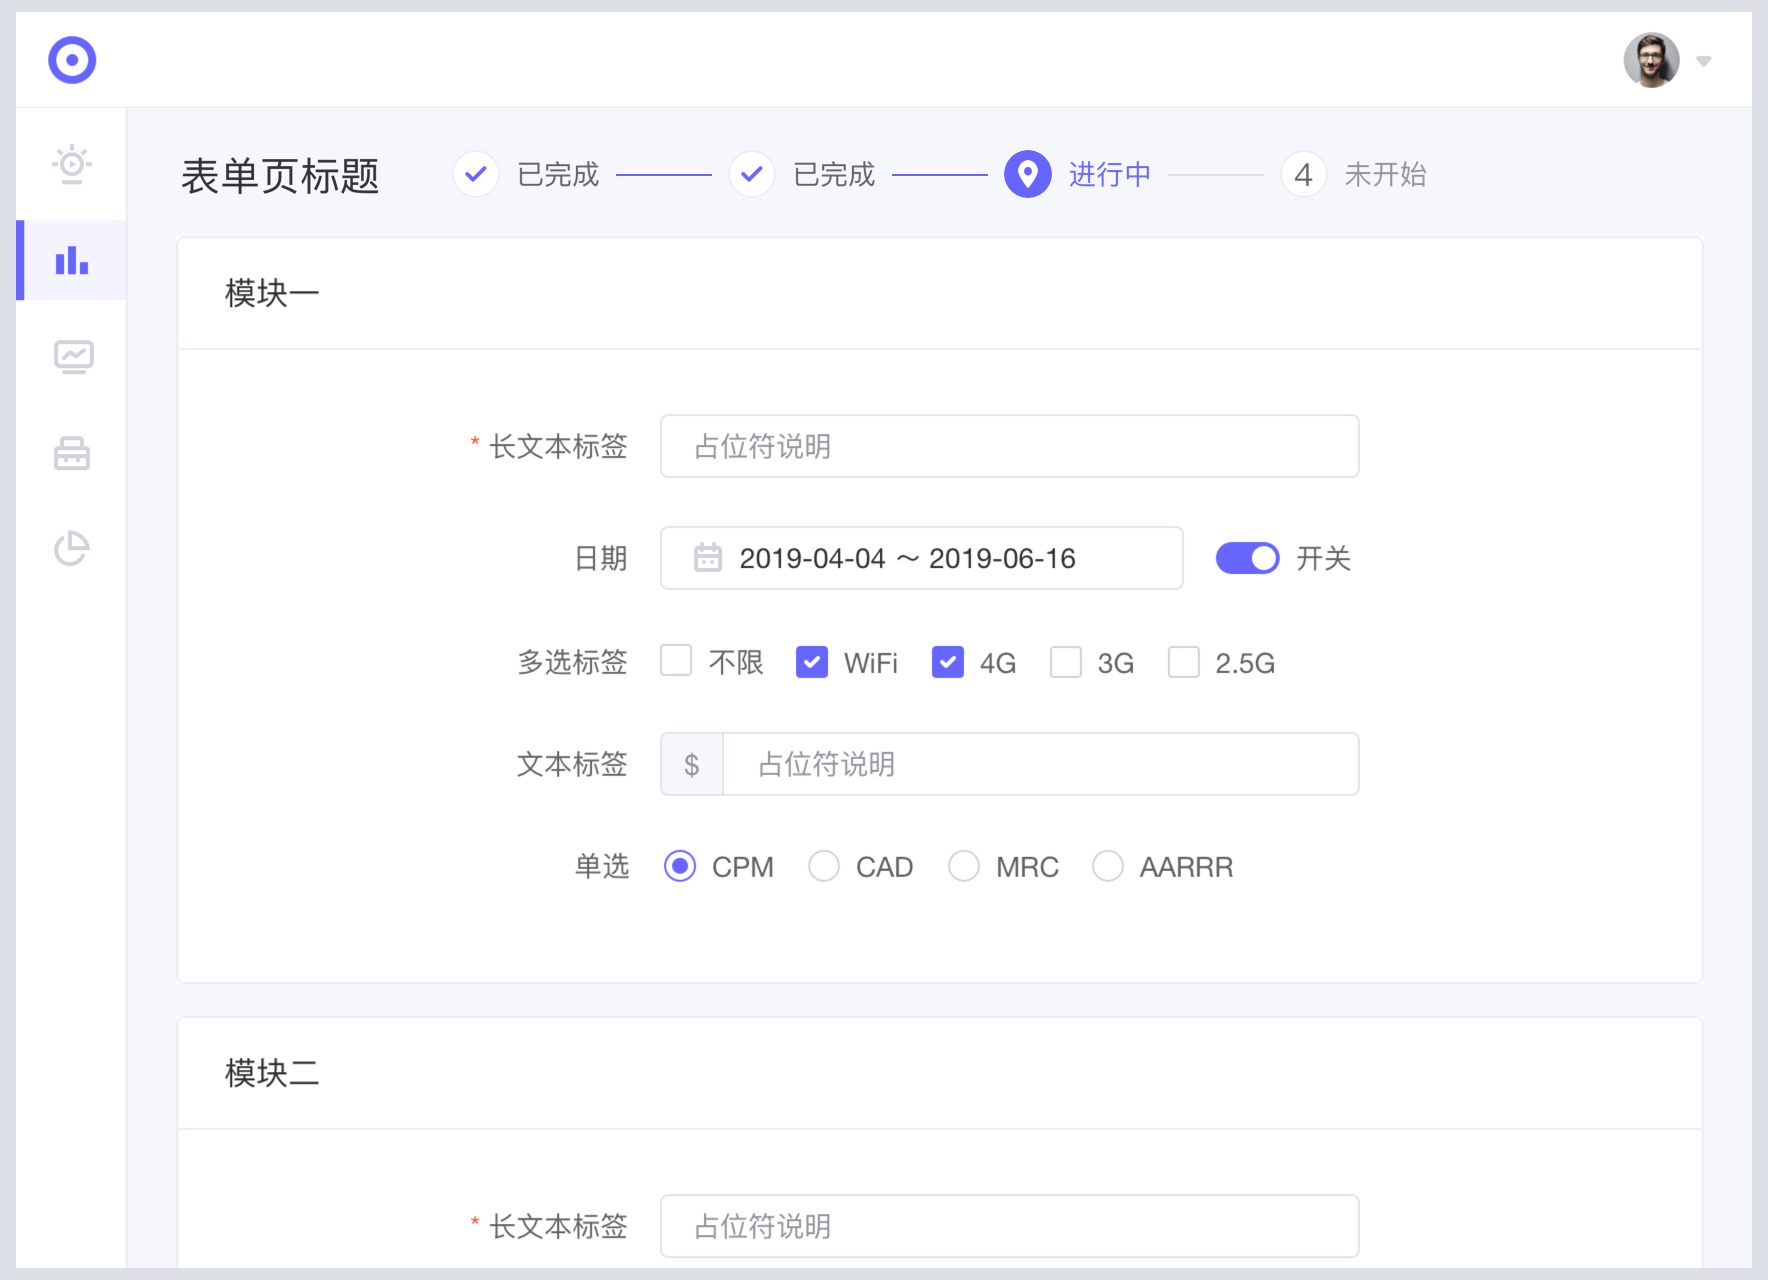The width and height of the screenshot is (1768, 1280).
Task: Click the 进行中 step indicator
Action: [x=1027, y=174]
